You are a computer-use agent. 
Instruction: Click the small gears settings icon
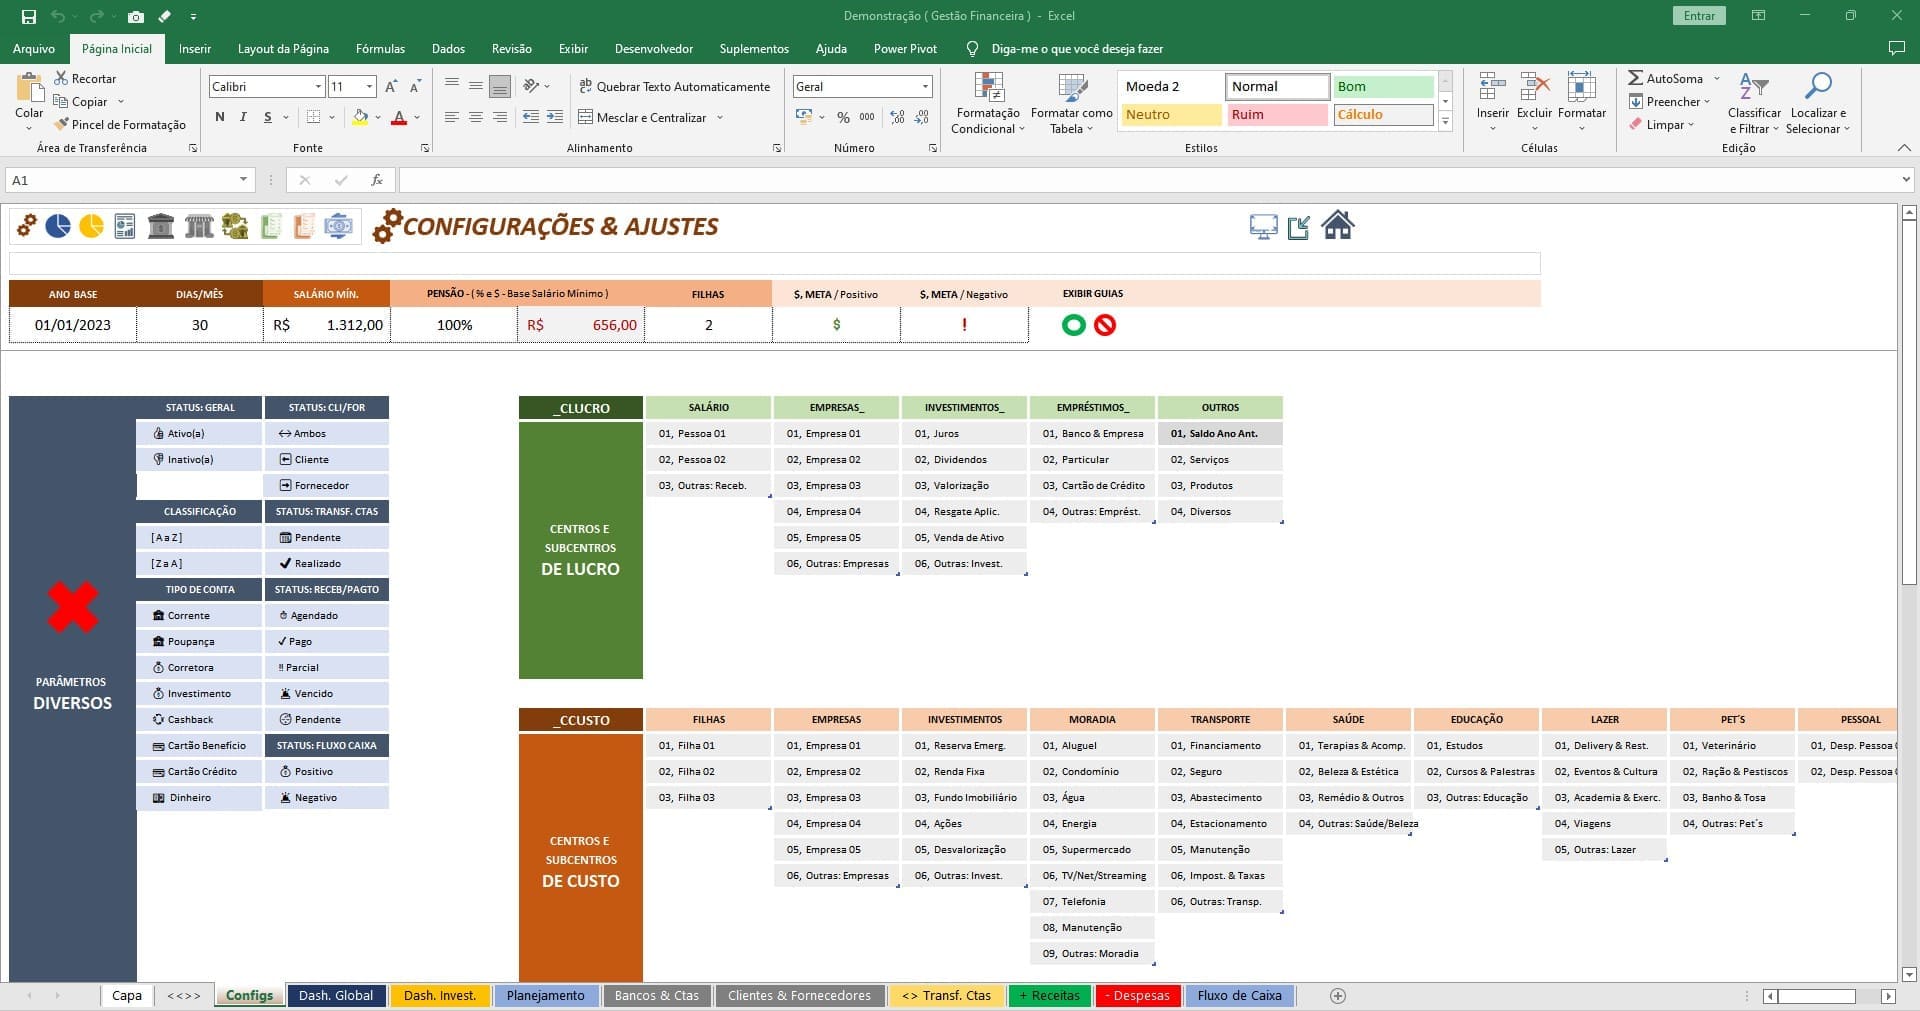27,226
